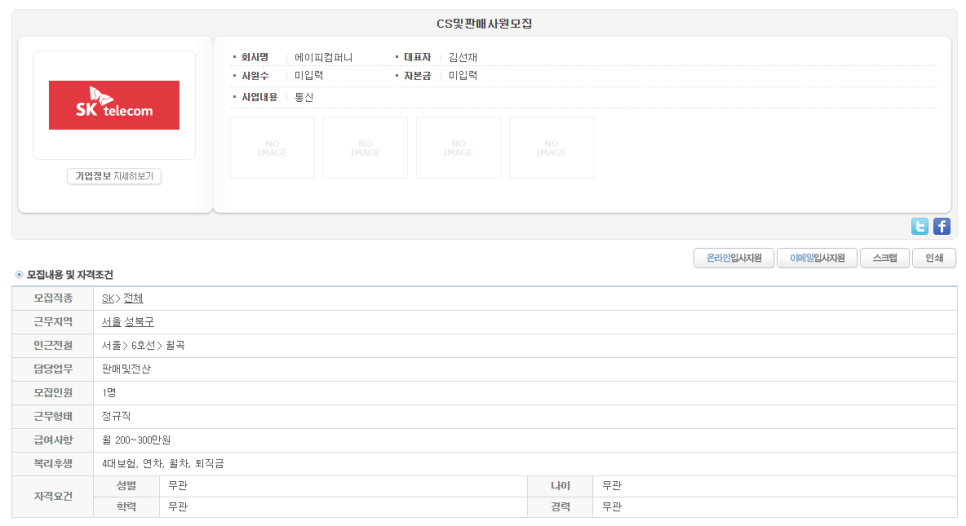Screen dimensions: 966x526
Task: Click 무관 value next to 경력
Action: point(612,506)
